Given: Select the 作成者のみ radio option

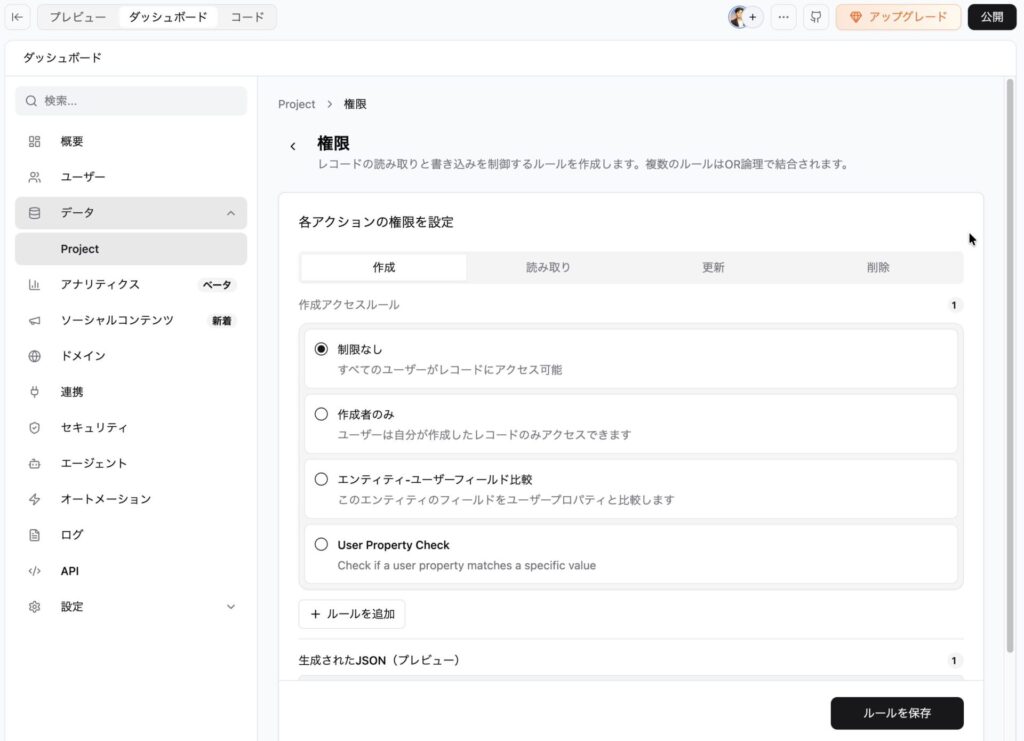Looking at the screenshot, I should click(321, 414).
